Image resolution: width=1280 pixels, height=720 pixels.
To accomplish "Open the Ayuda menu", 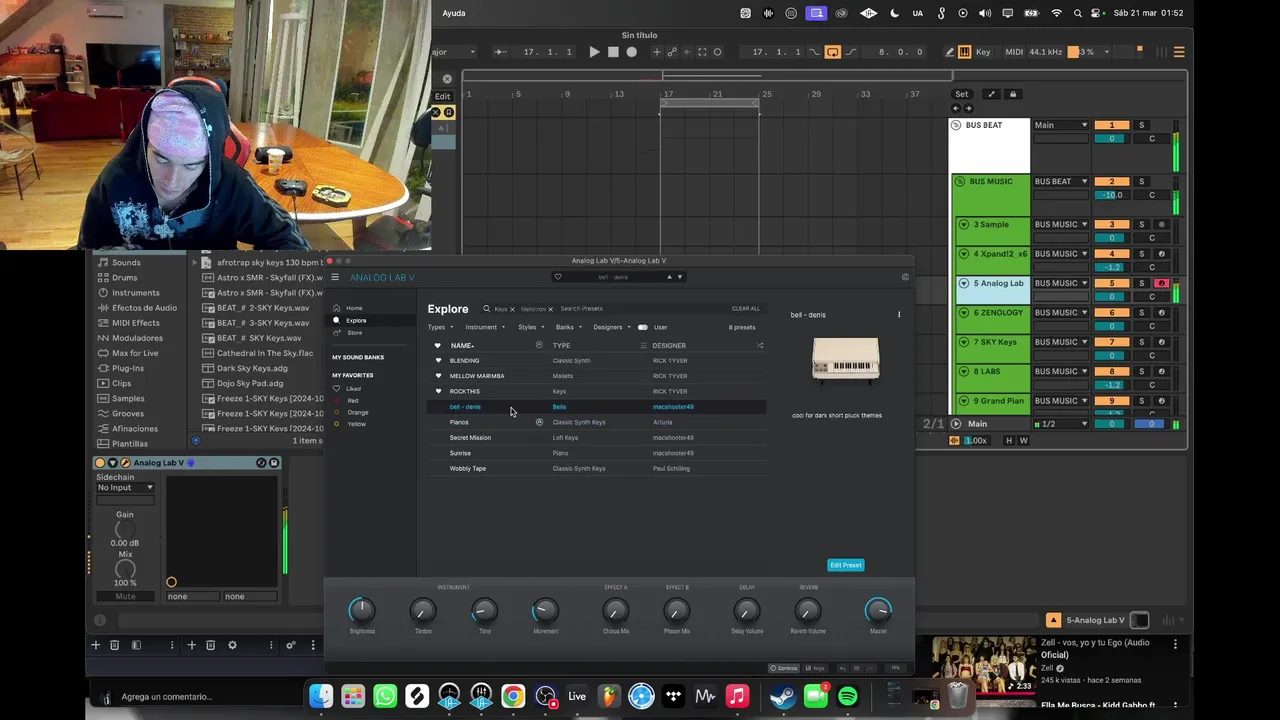I will [x=454, y=13].
